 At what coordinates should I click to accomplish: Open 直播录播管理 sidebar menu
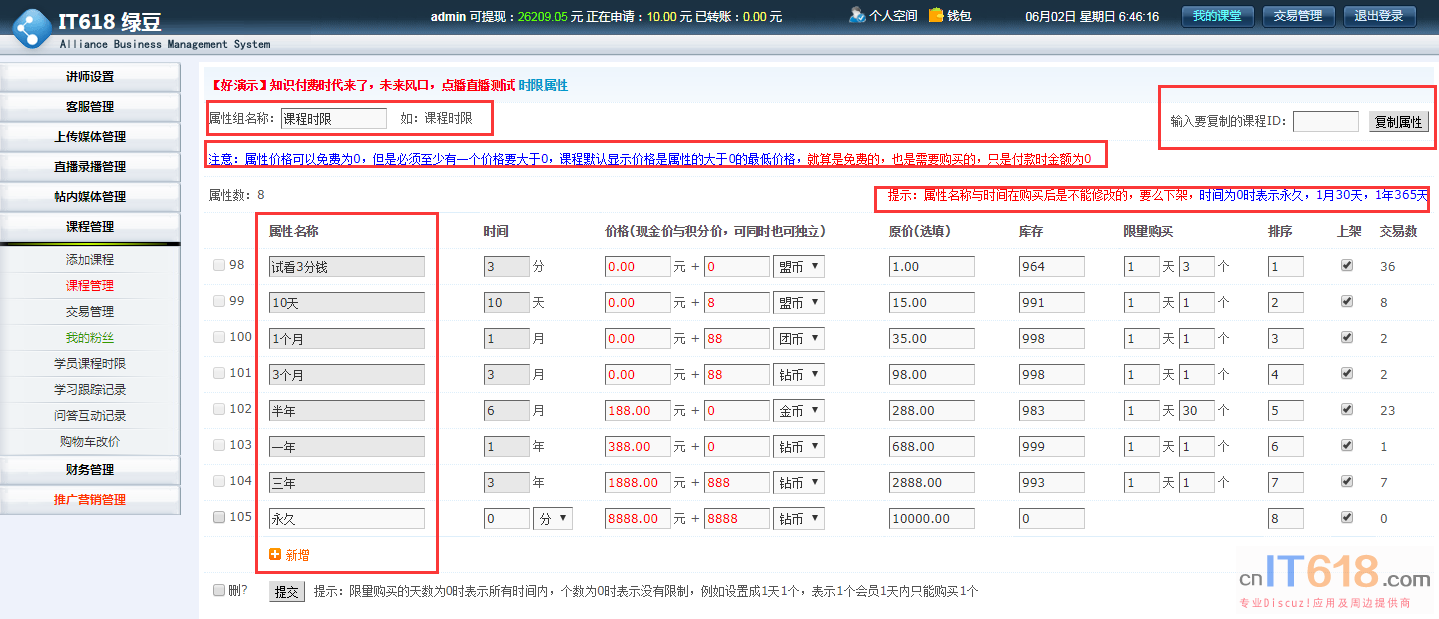click(90, 167)
